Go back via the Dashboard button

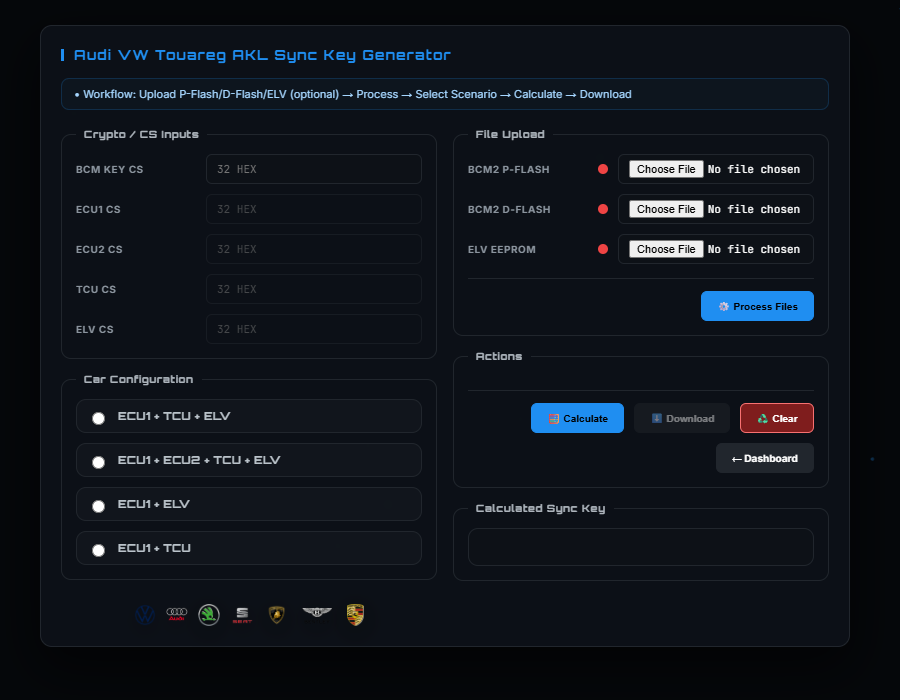point(764,458)
